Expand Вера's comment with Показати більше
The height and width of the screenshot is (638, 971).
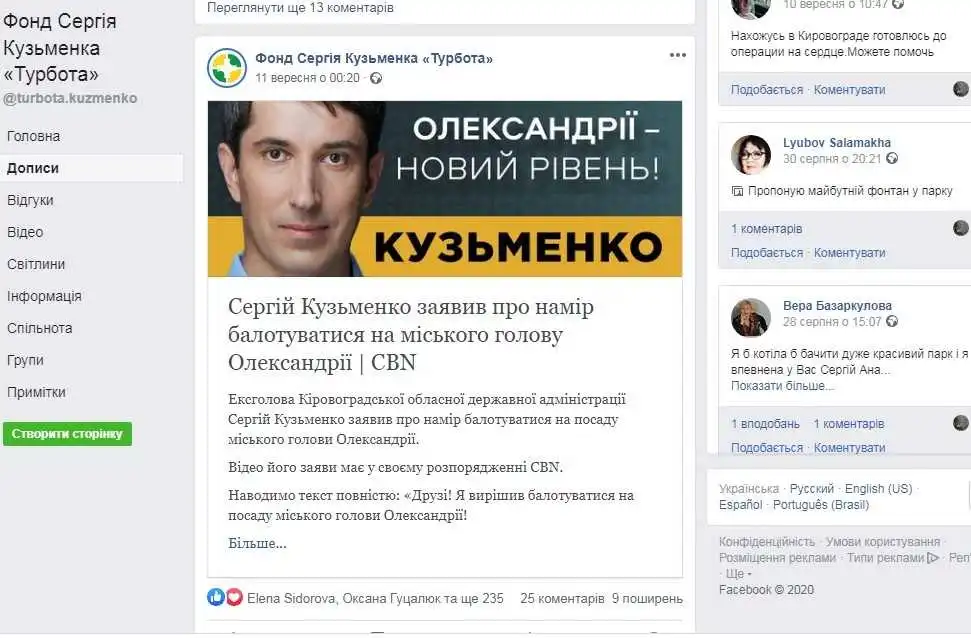click(x=782, y=386)
